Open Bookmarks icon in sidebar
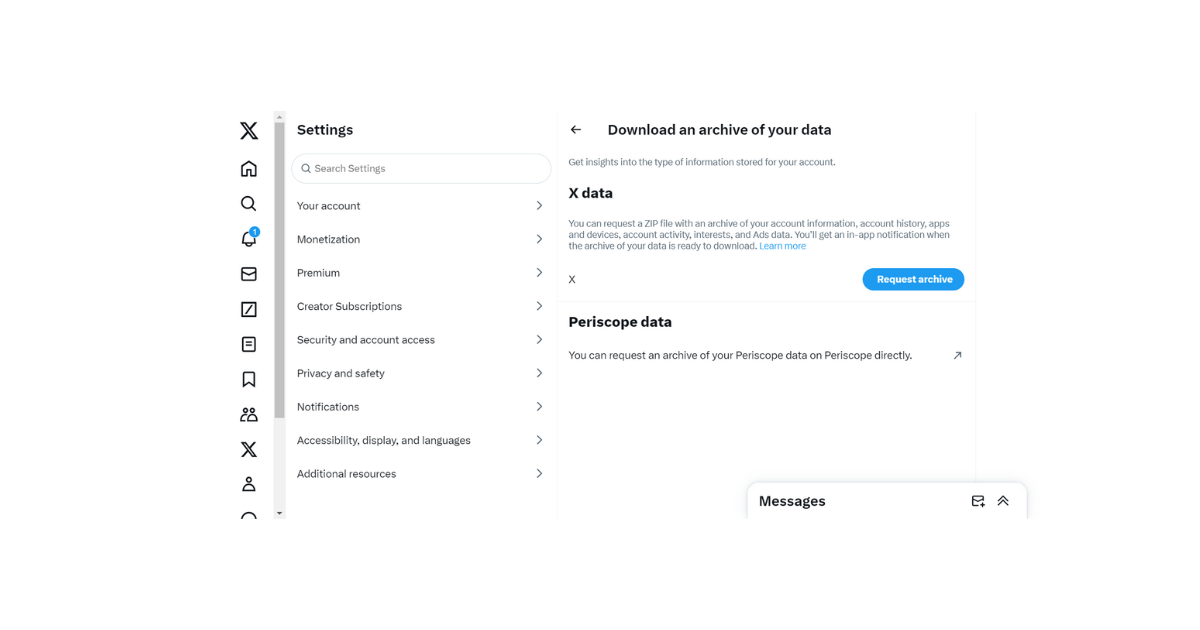1200x630 pixels. (249, 379)
